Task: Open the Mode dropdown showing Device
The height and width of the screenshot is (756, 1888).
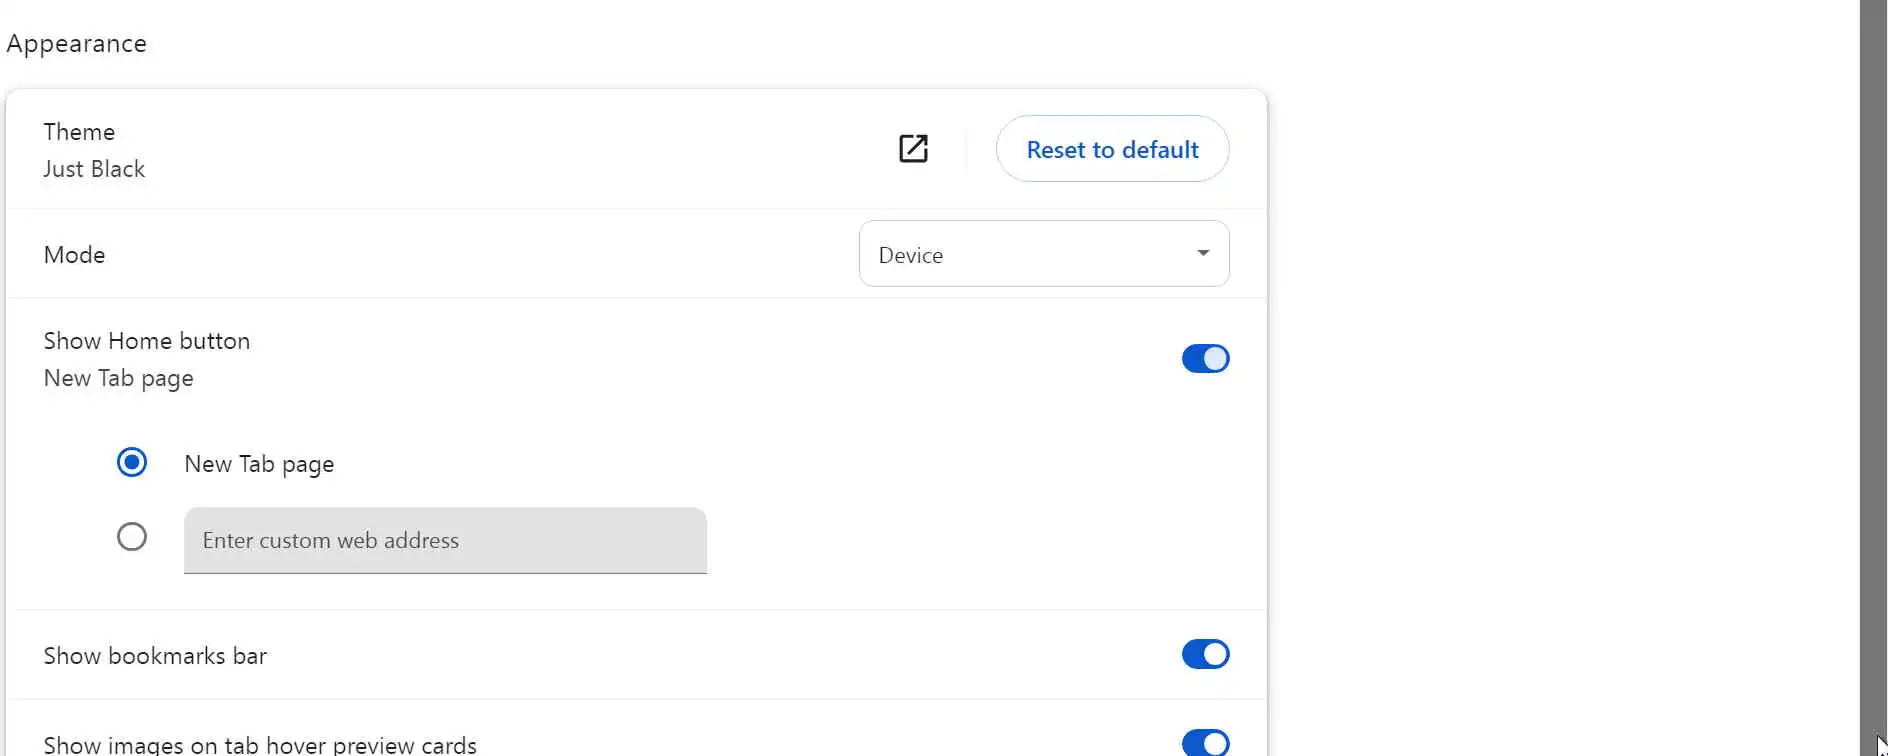Action: tap(1043, 254)
